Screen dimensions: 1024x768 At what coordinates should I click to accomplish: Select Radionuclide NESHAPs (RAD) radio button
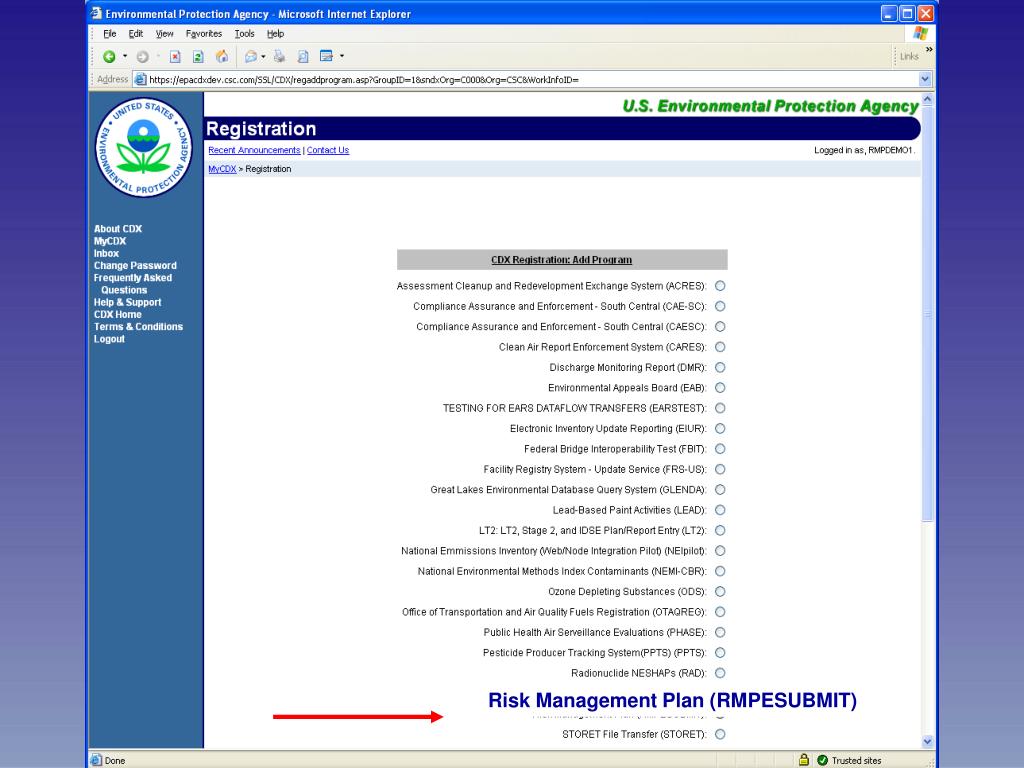coord(720,673)
